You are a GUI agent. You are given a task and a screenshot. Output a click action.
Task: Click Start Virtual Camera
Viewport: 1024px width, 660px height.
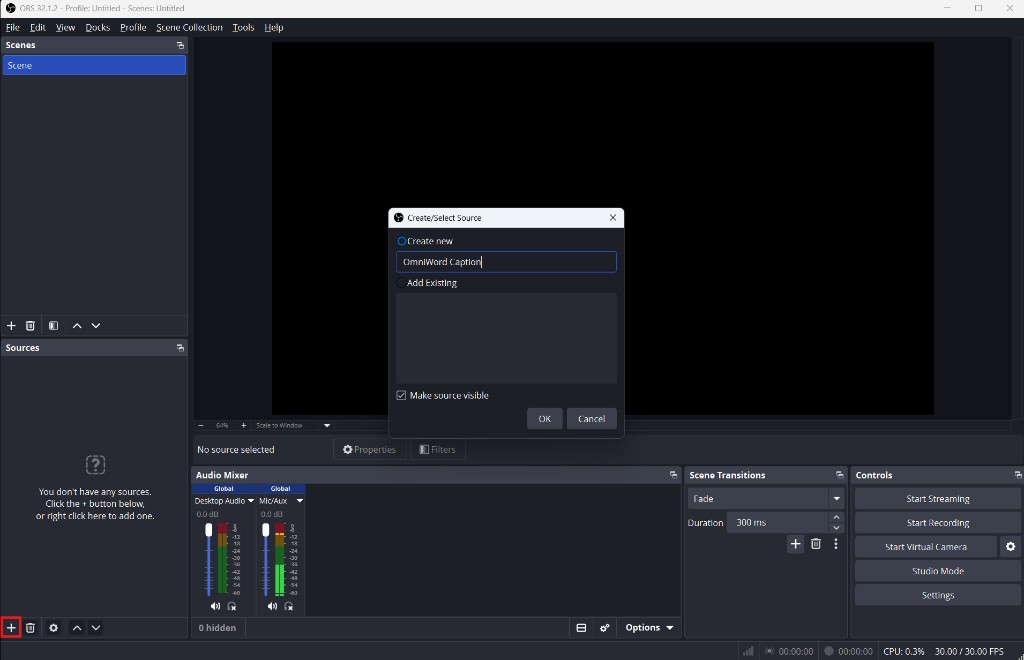(926, 547)
